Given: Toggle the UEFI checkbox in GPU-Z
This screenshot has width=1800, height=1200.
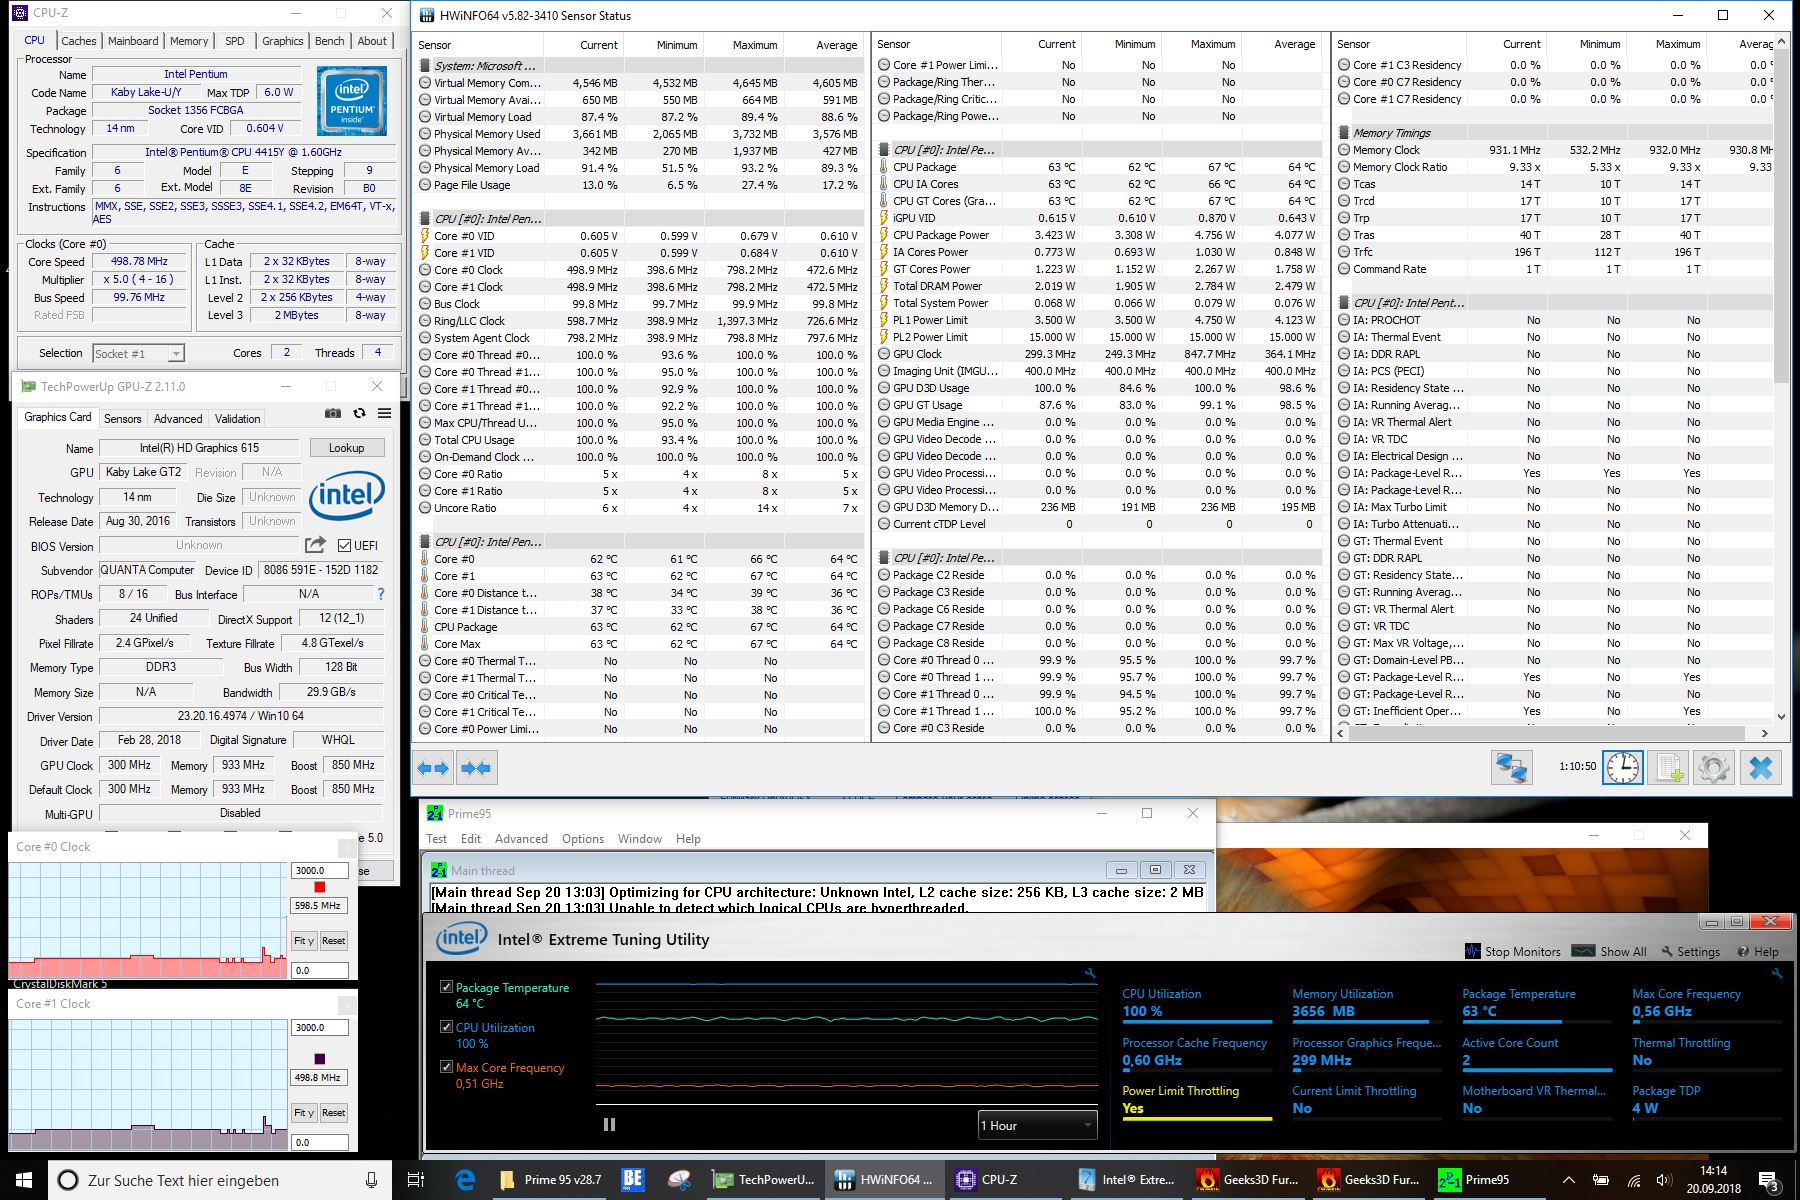Looking at the screenshot, I should click(x=344, y=545).
